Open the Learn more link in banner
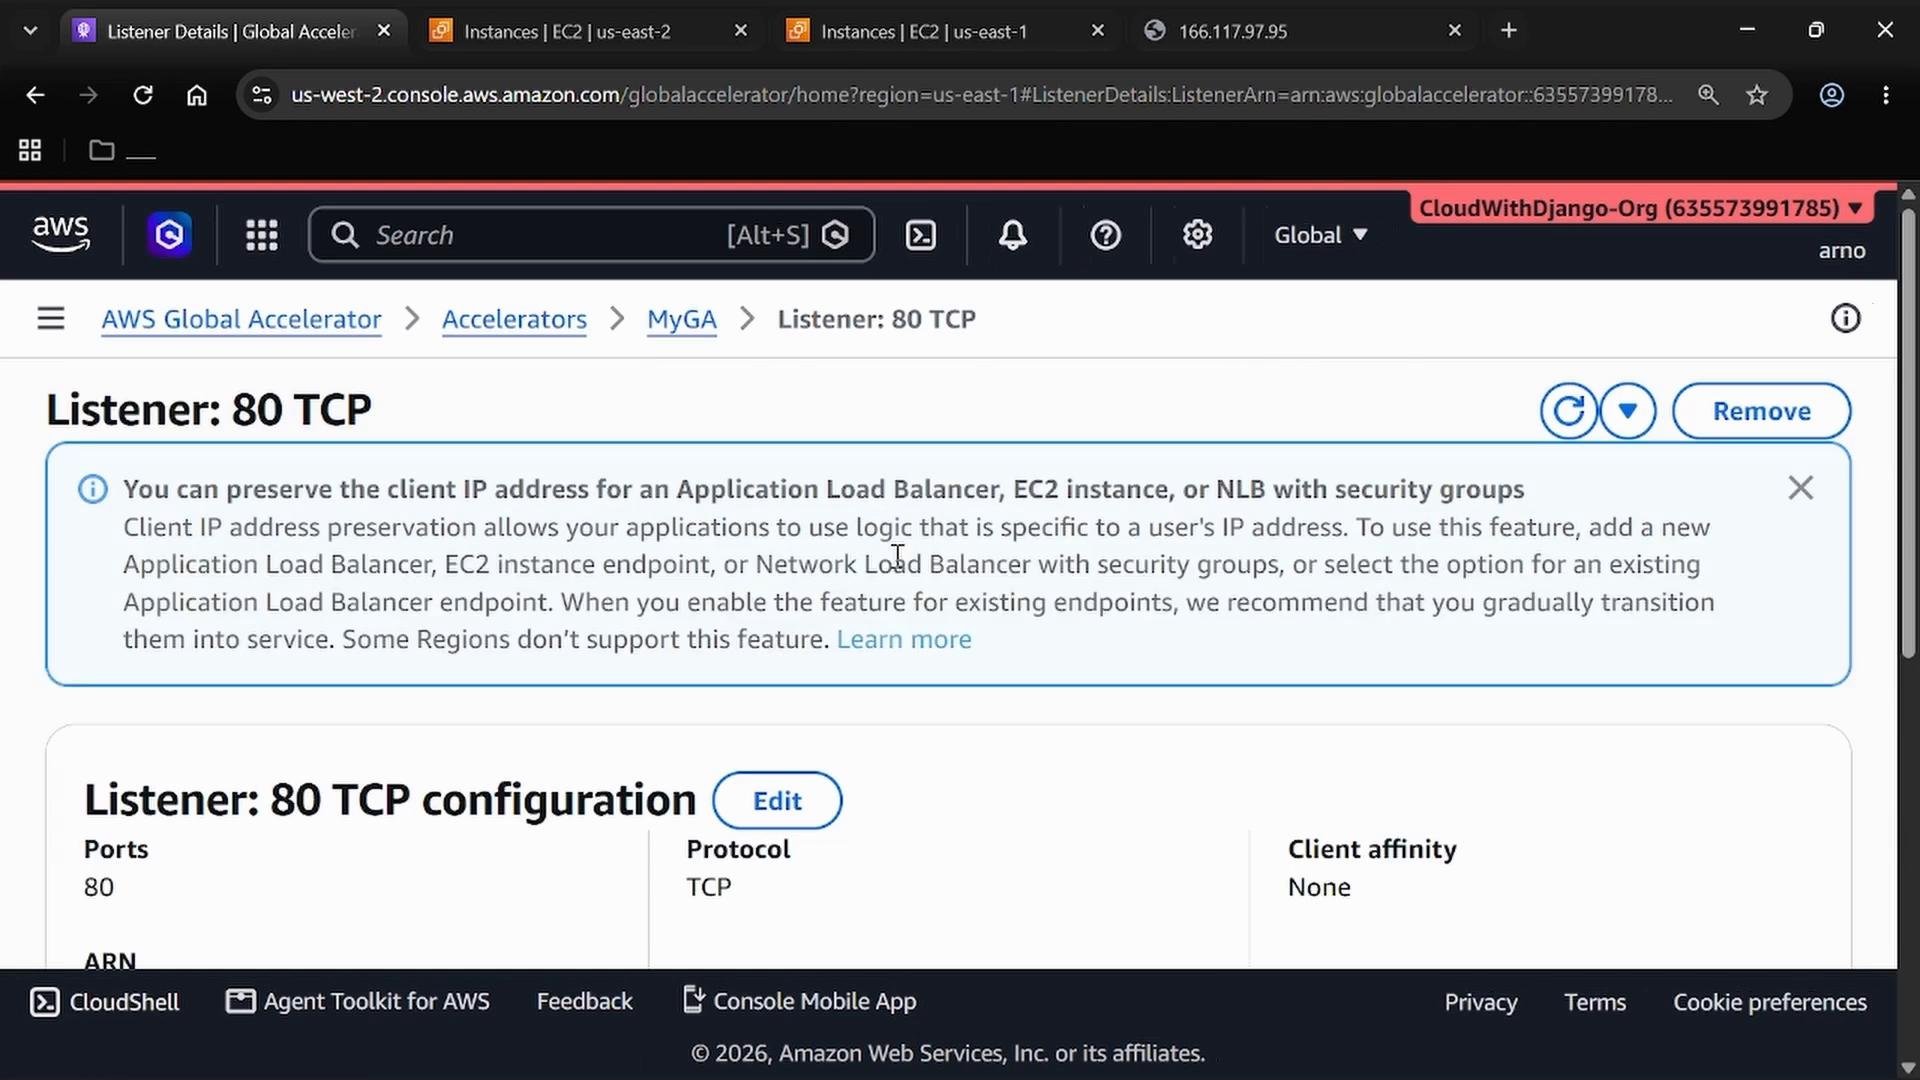Viewport: 1920px width, 1080px height. pyautogui.click(x=904, y=639)
